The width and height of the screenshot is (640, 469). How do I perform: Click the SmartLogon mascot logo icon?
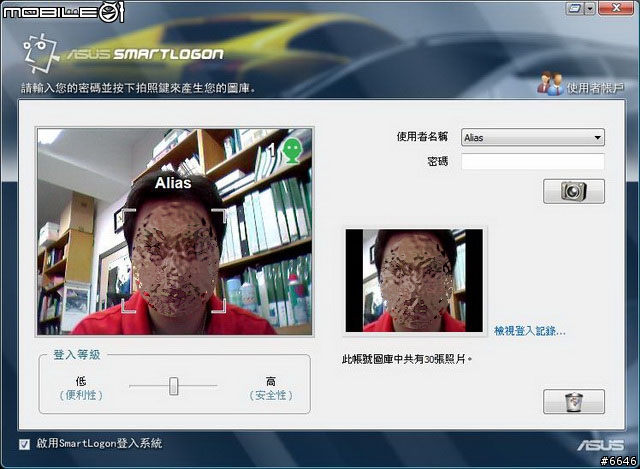pyautogui.click(x=40, y=53)
